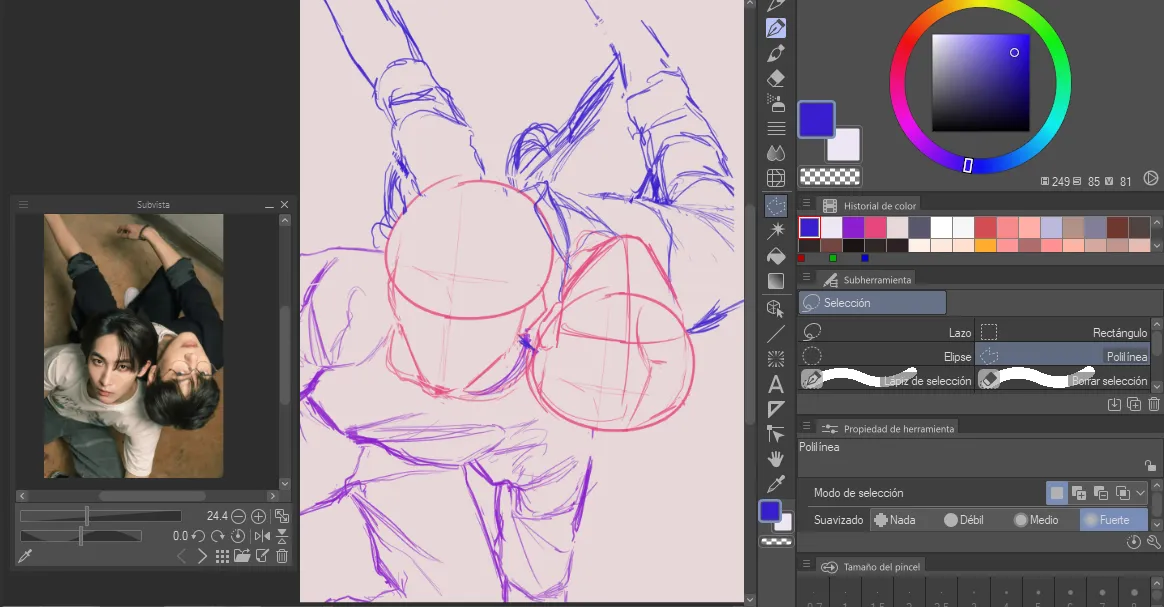The height and width of the screenshot is (607, 1164).
Task: Choose the Ruler triangle tool
Action: pos(776,409)
